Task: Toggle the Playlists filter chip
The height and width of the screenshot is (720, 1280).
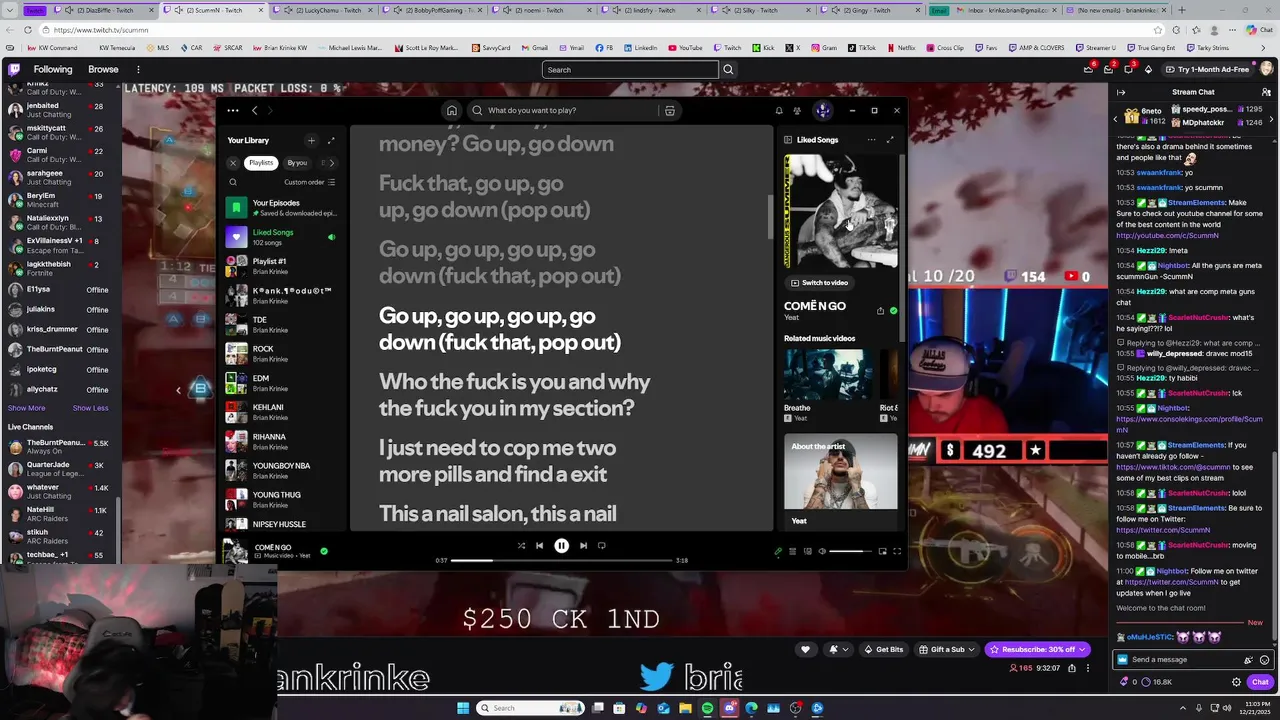Action: pyautogui.click(x=261, y=163)
